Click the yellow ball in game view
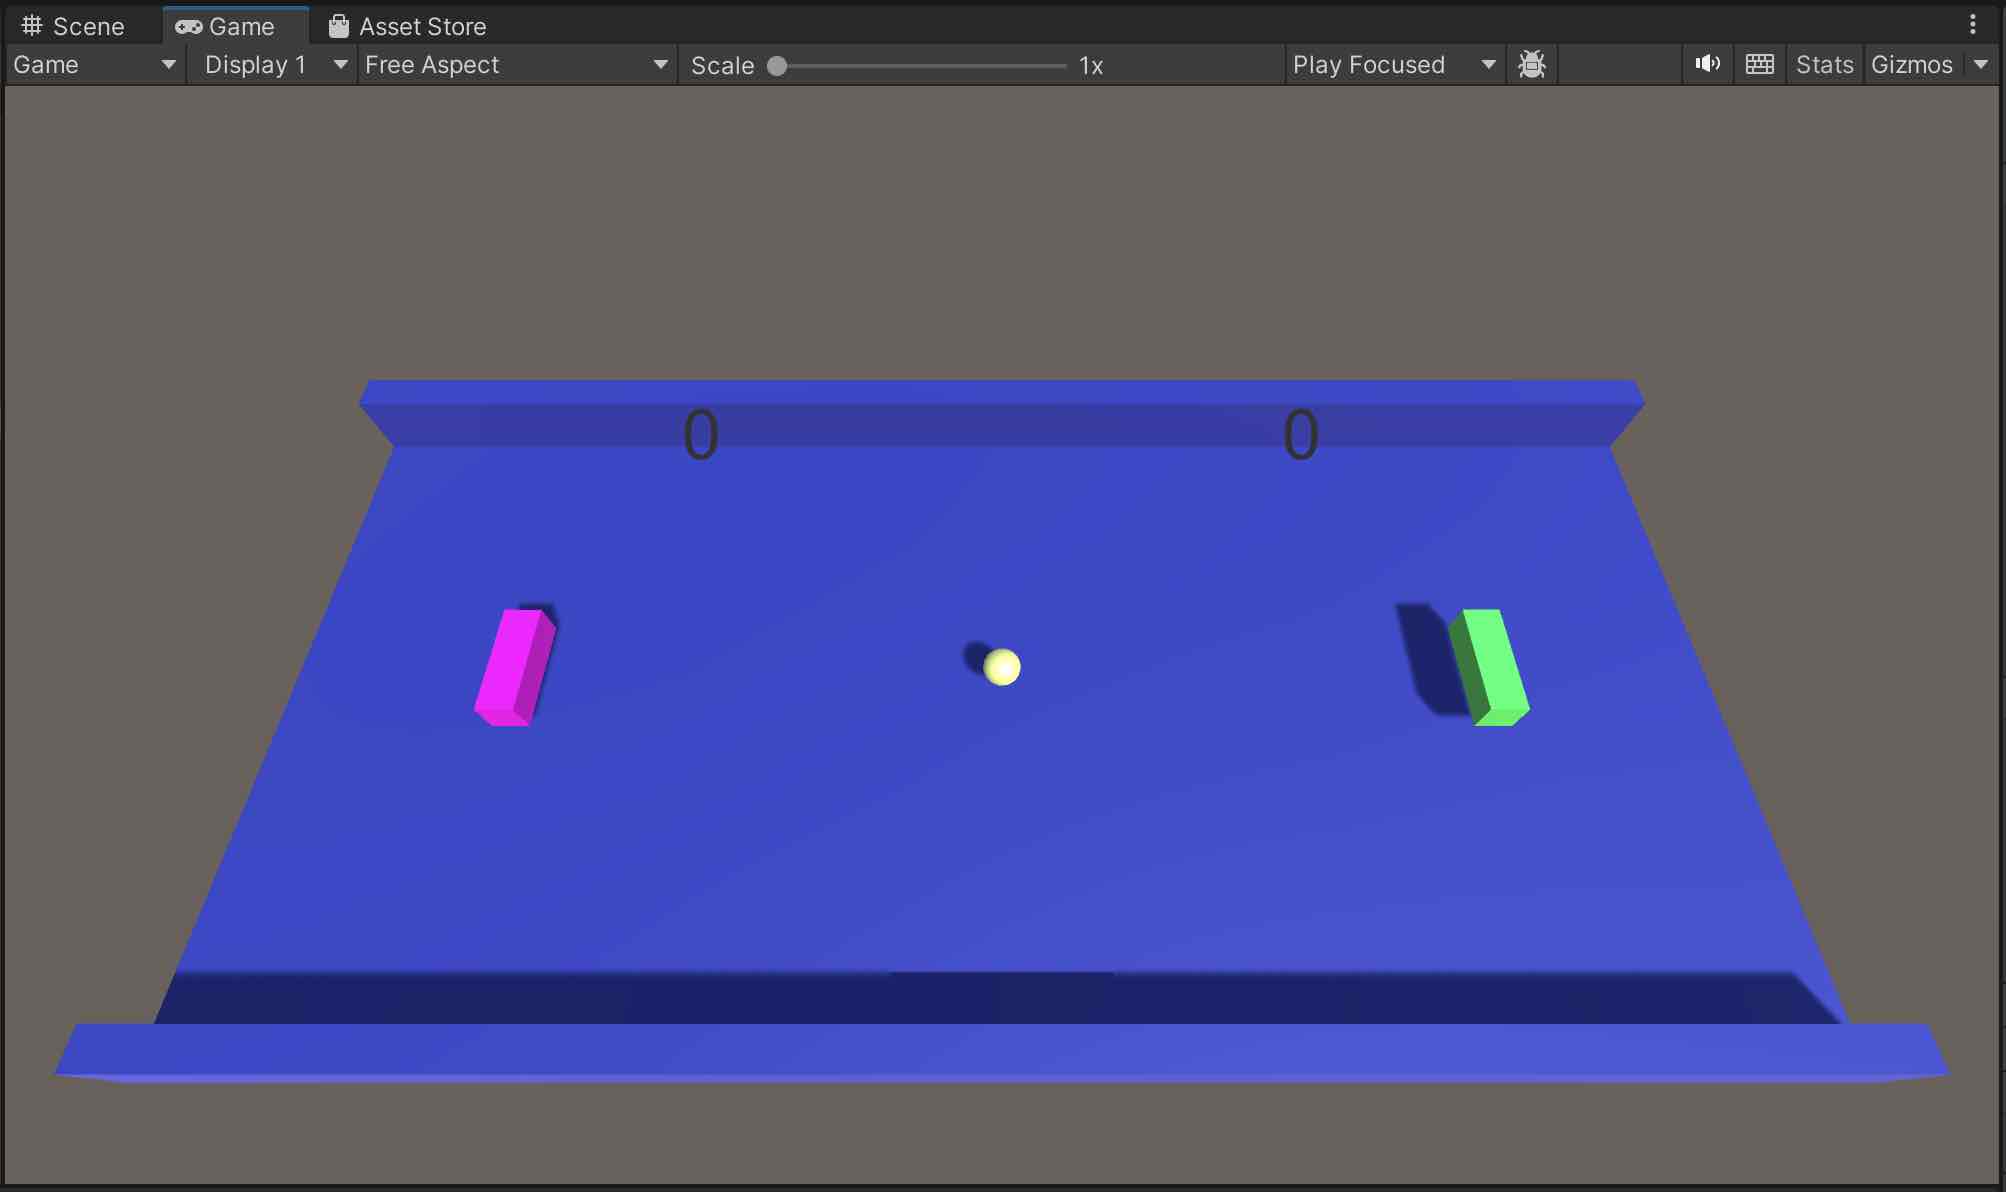Image resolution: width=2006 pixels, height=1192 pixels. point(1001,667)
